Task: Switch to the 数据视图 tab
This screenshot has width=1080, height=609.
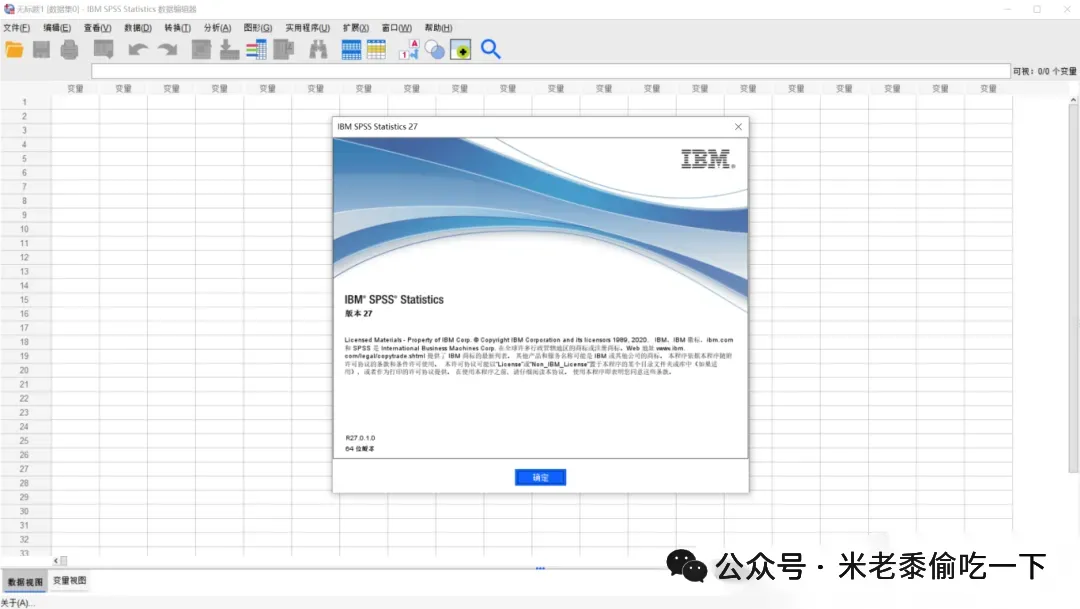Action: click(25, 581)
